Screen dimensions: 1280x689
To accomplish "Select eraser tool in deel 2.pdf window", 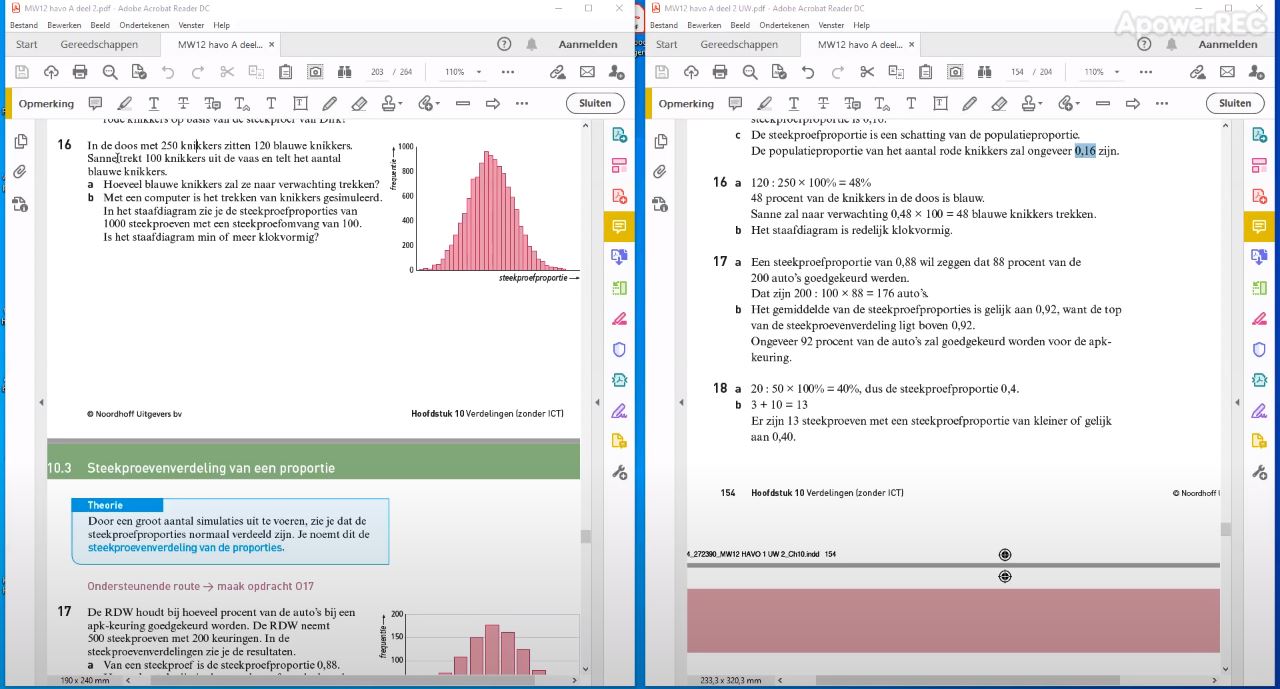I will [359, 103].
